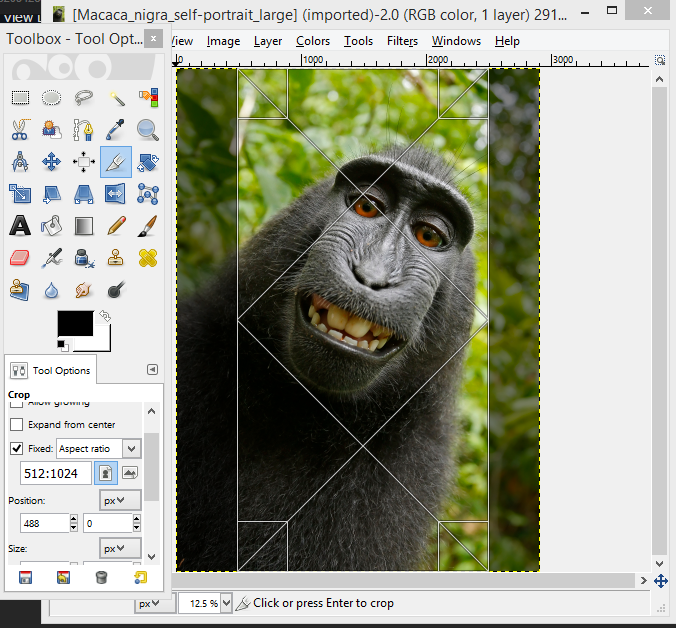Open the status bar unit px dropdown
676x628 pixels.
(x=155, y=603)
